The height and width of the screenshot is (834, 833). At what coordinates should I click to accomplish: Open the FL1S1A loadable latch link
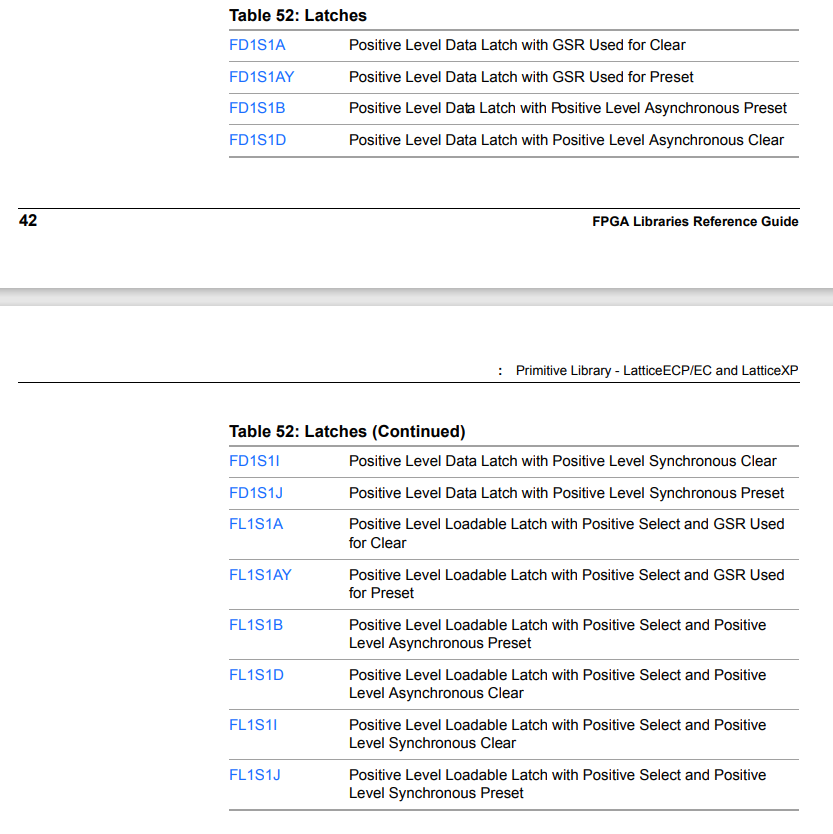click(x=256, y=524)
